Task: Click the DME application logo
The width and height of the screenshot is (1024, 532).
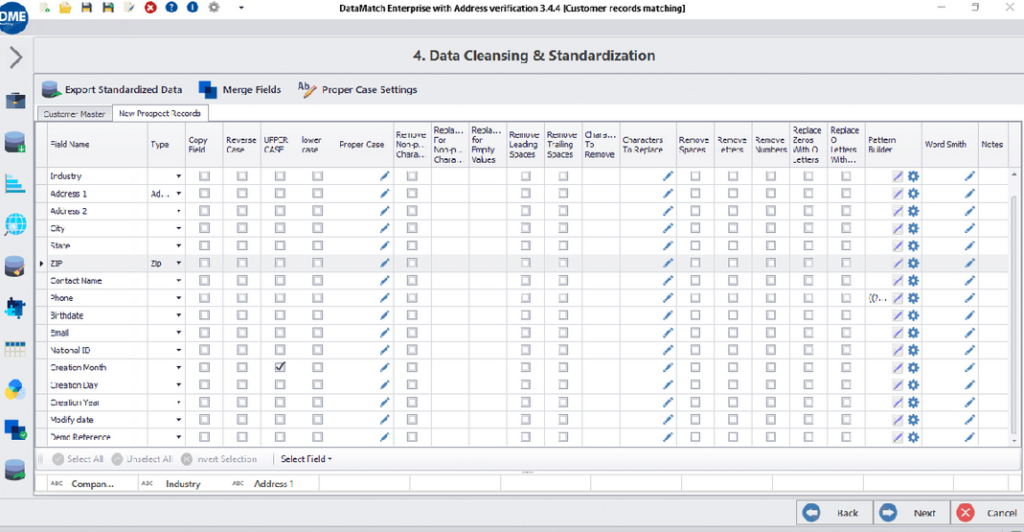Action: [13, 17]
